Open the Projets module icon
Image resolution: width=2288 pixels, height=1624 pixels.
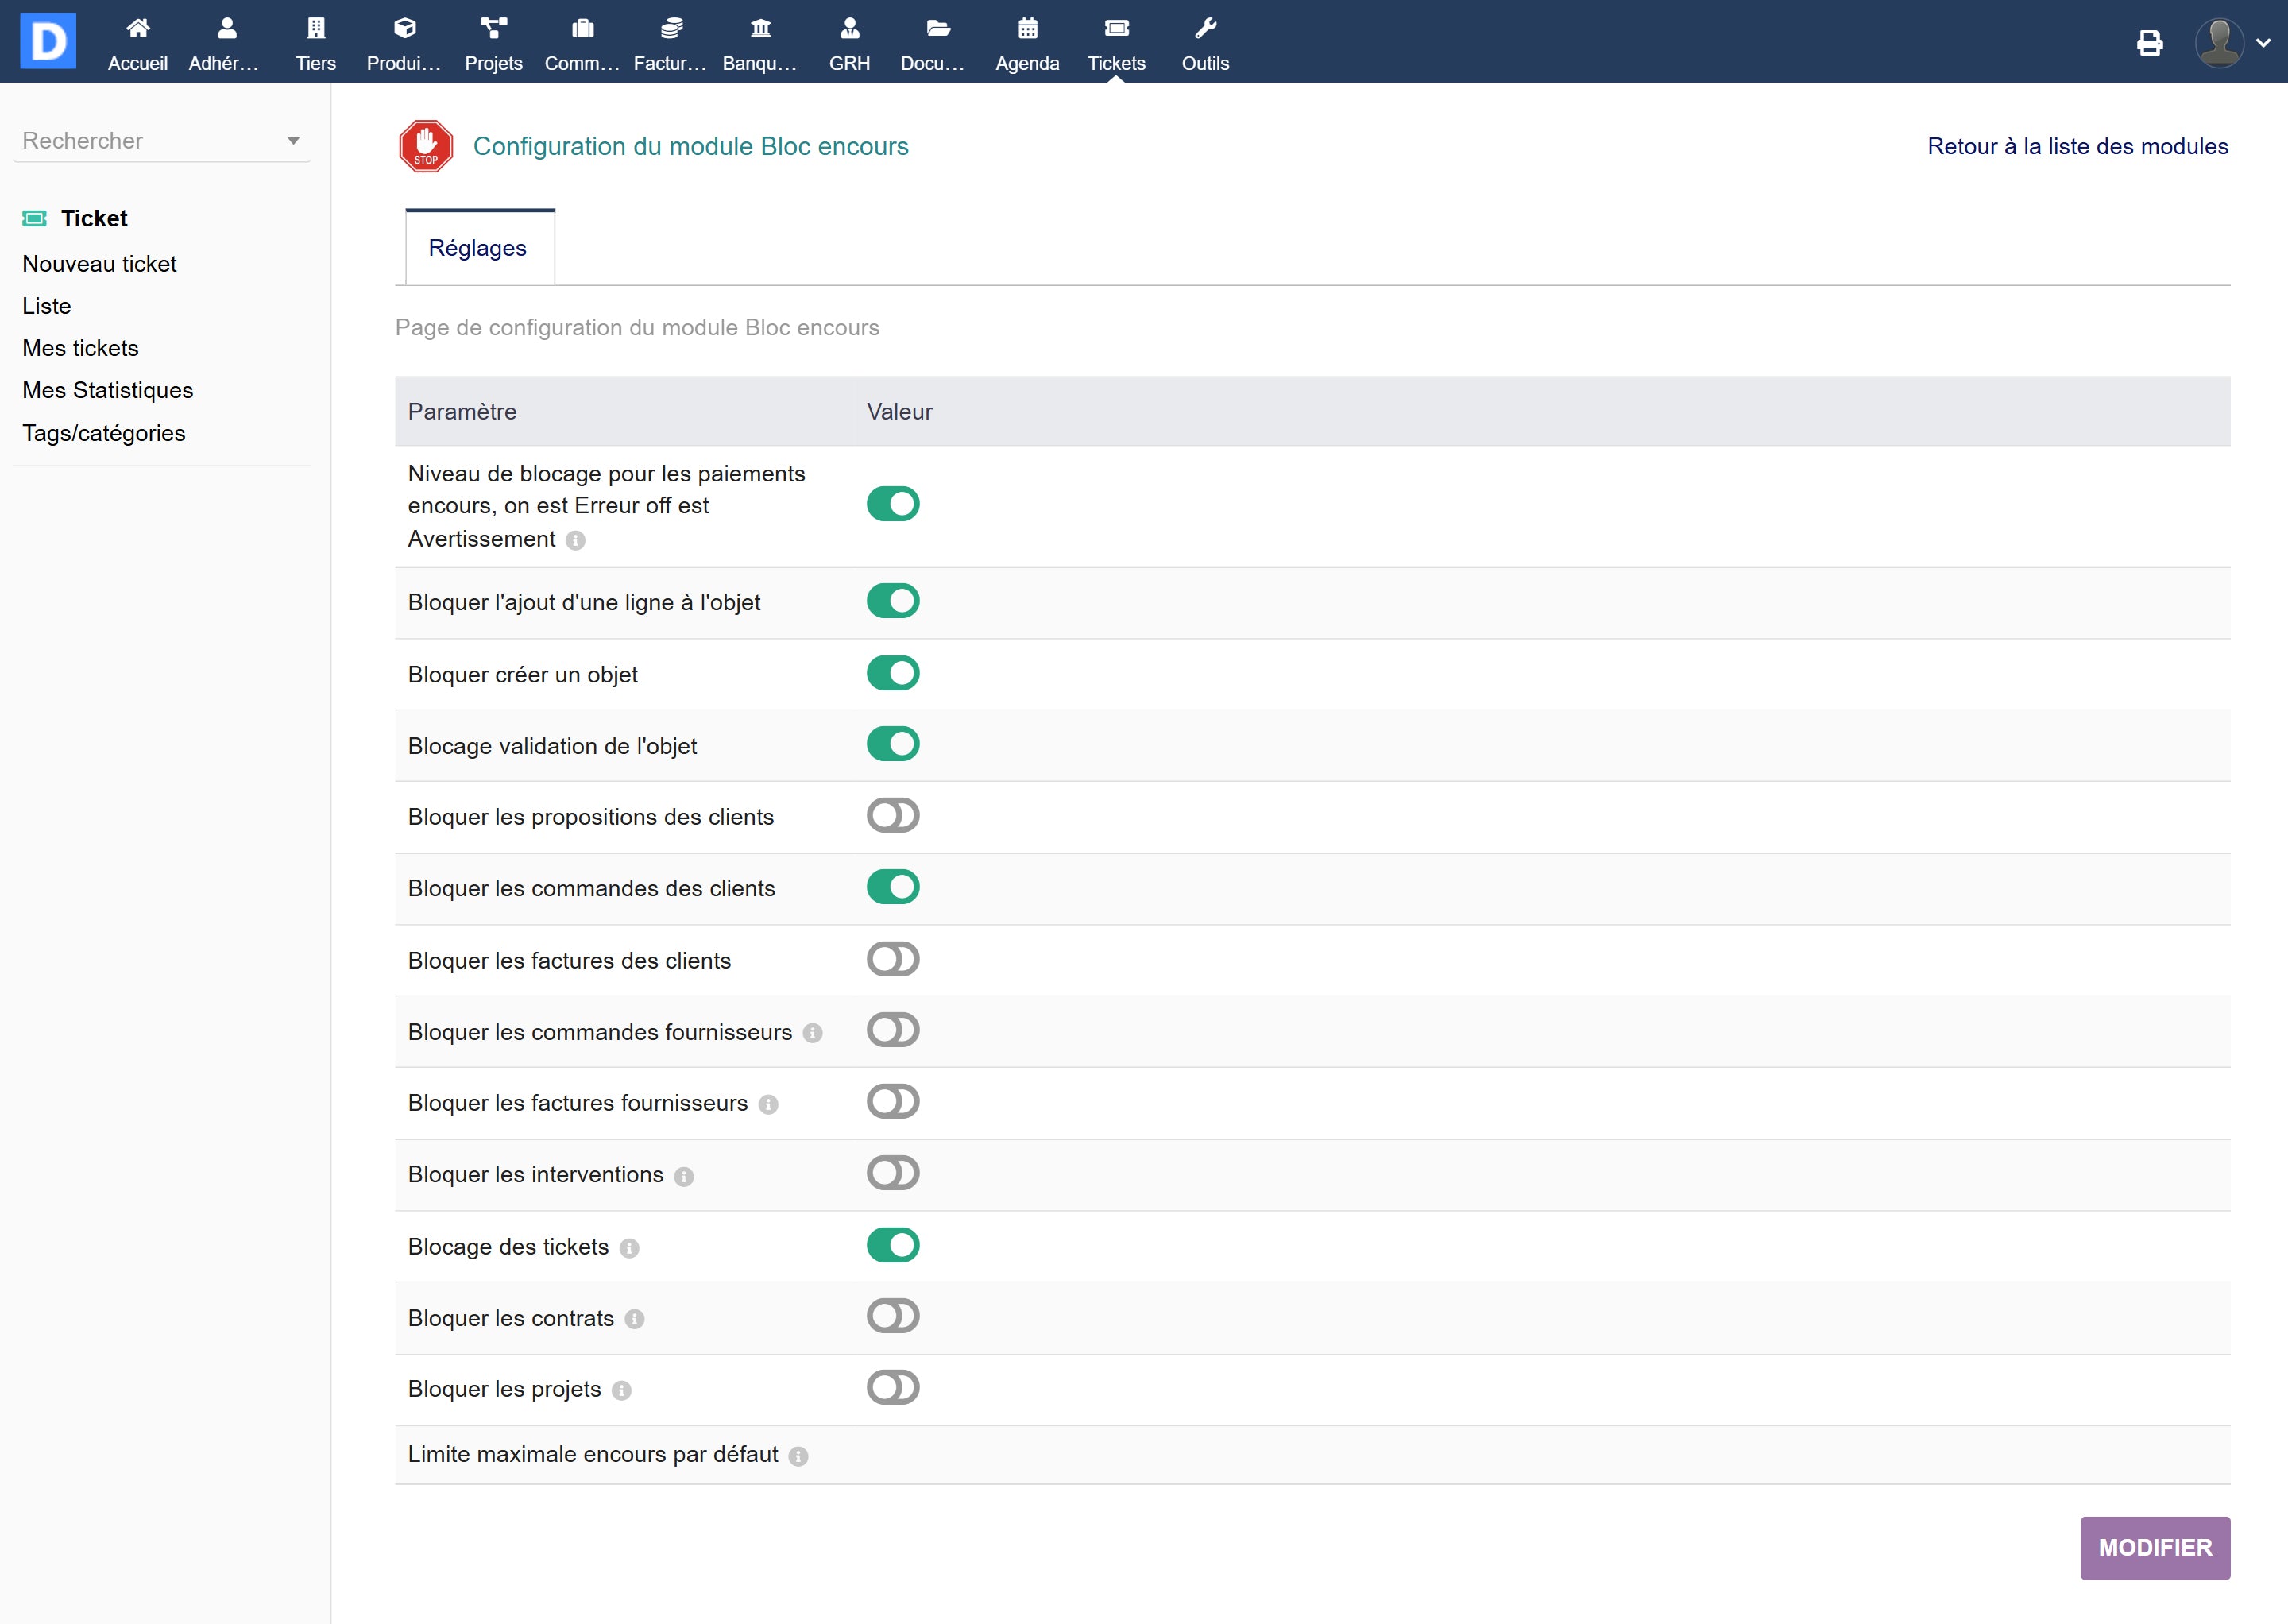(493, 29)
